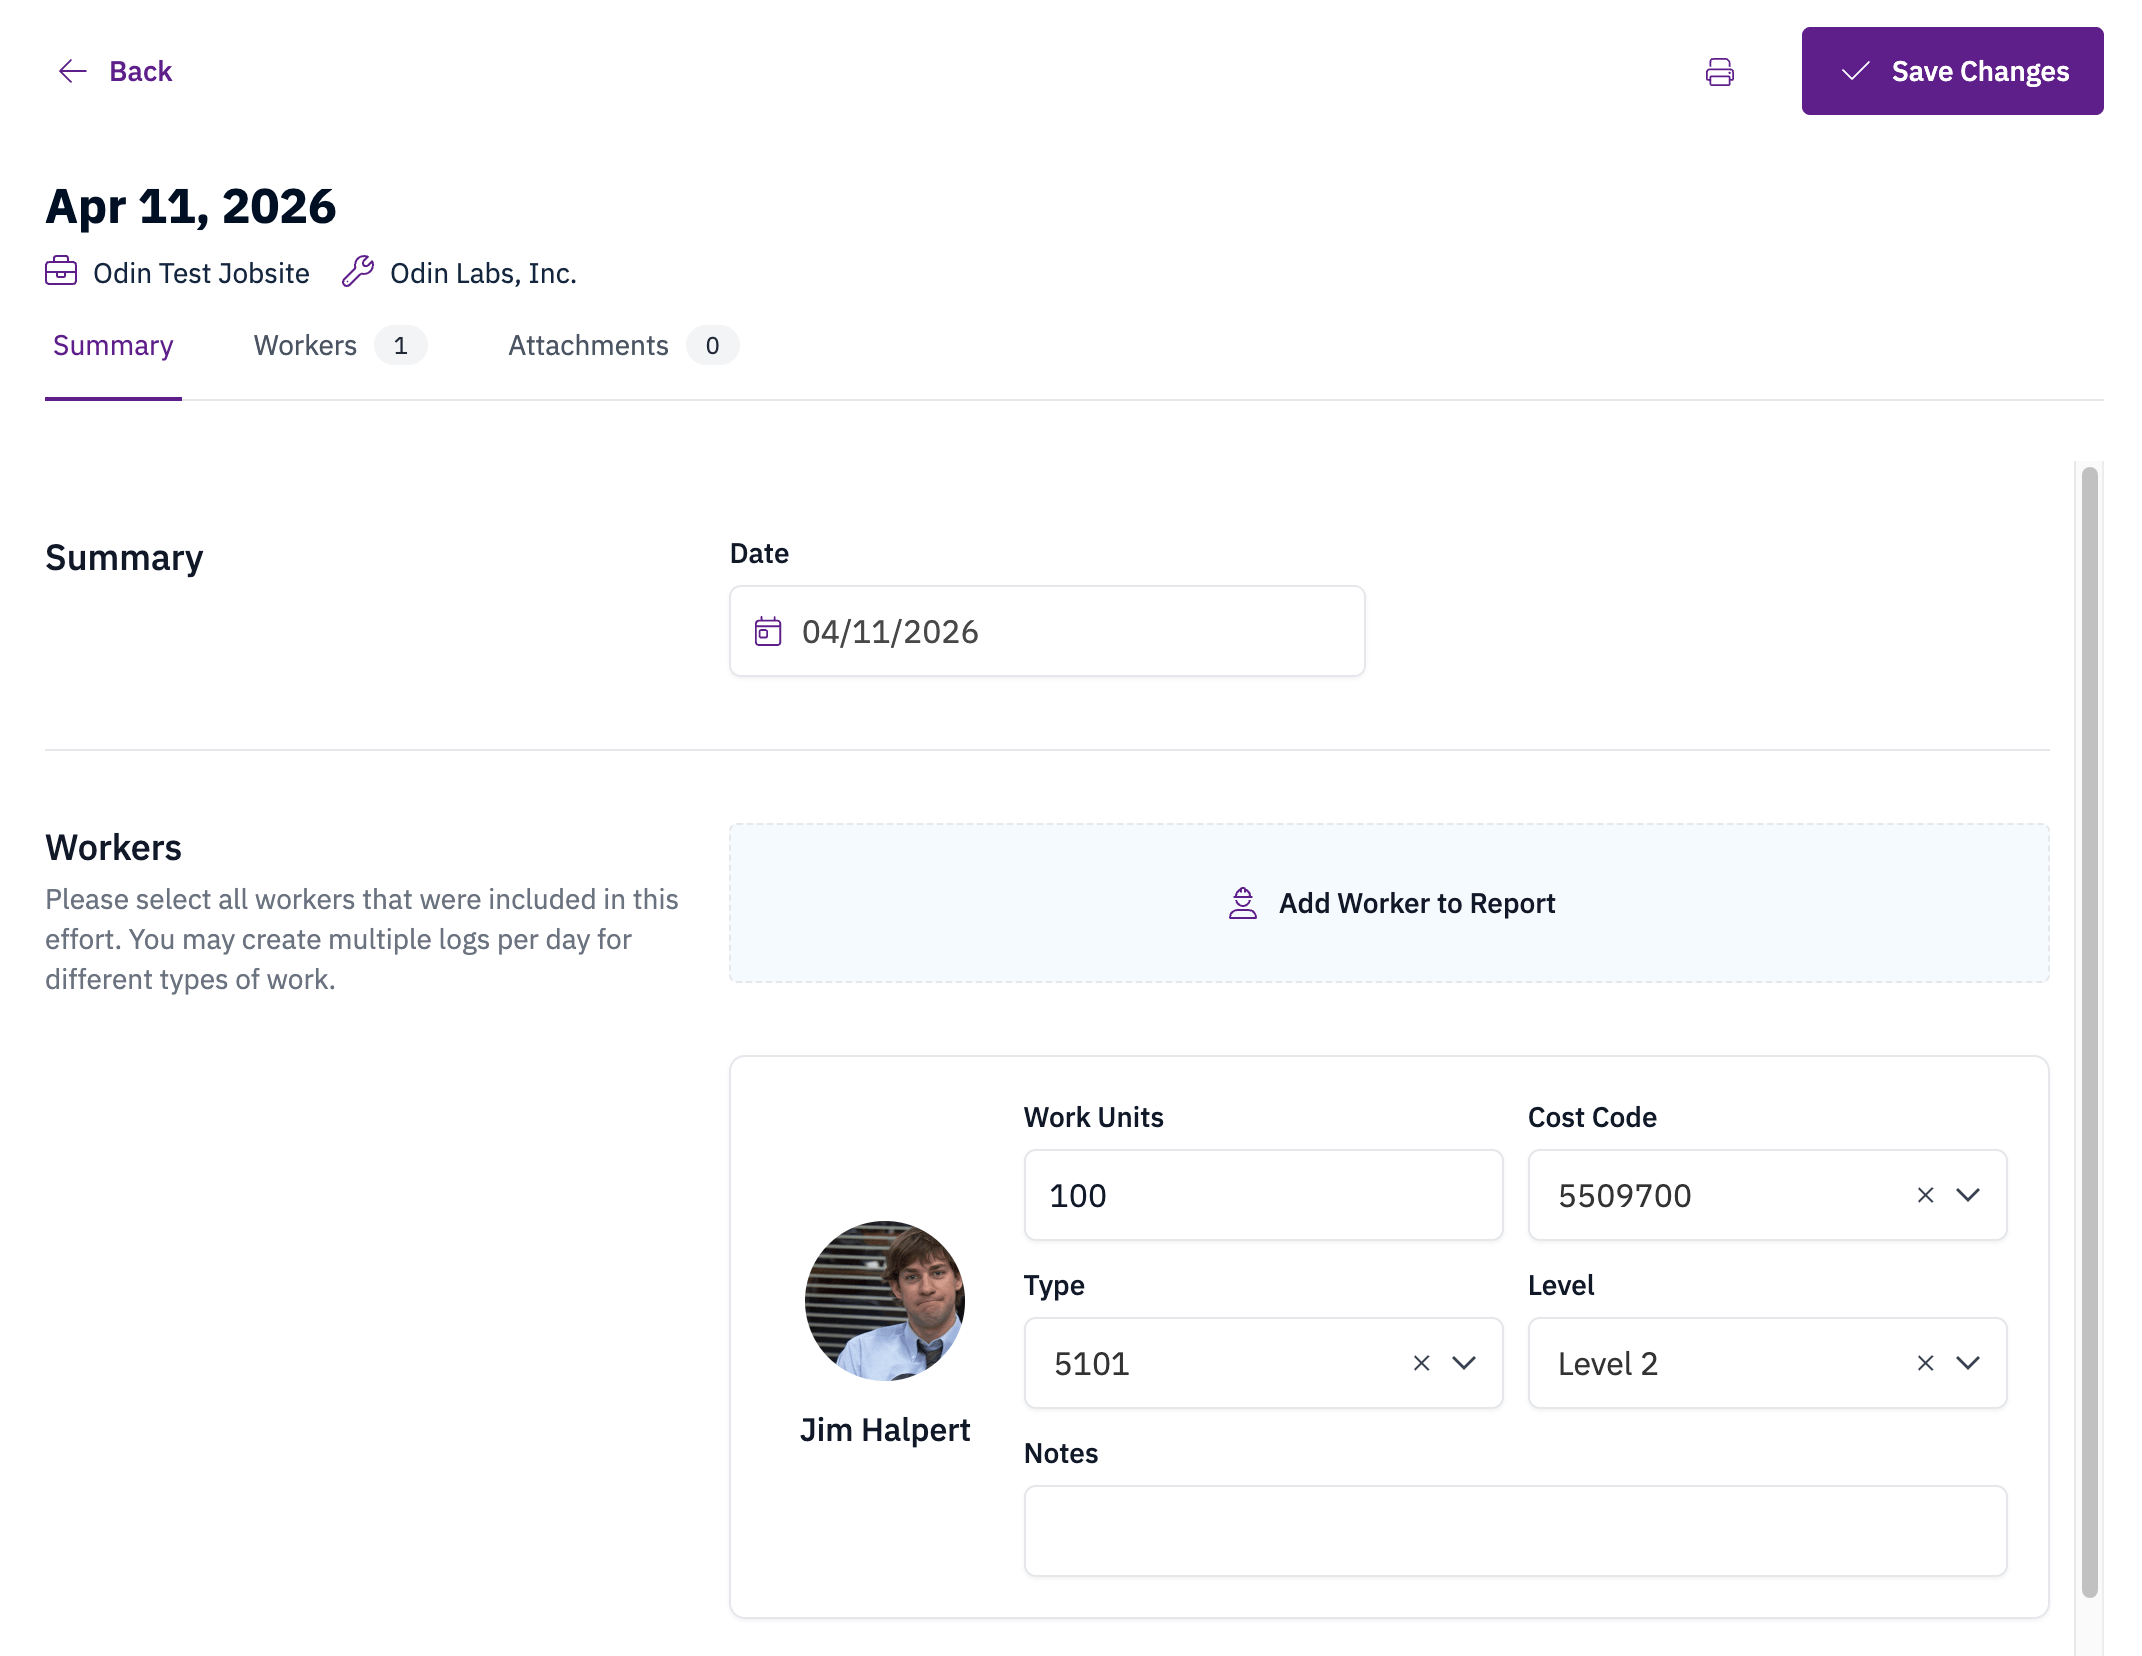The height and width of the screenshot is (1656, 2142).
Task: Clear the Cost Code 5509700 selection
Action: tap(1925, 1195)
